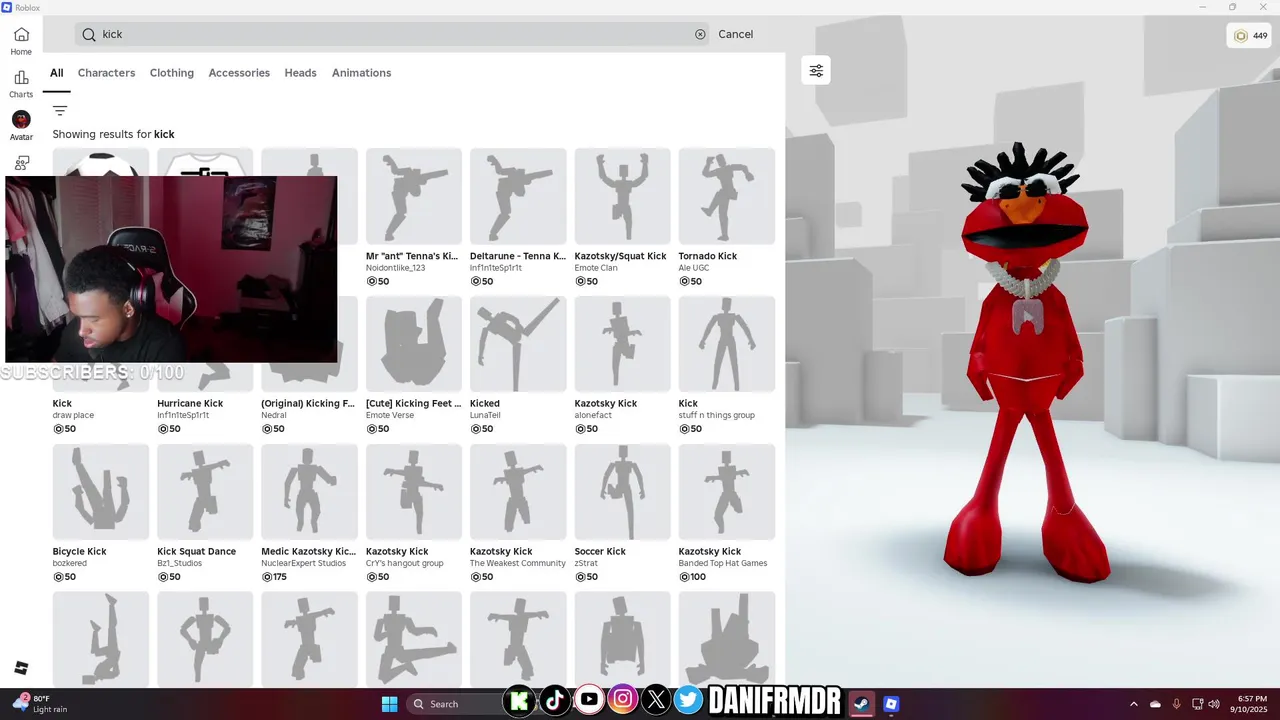
Task: Select Kick by stuff n things group
Action: click(x=726, y=344)
